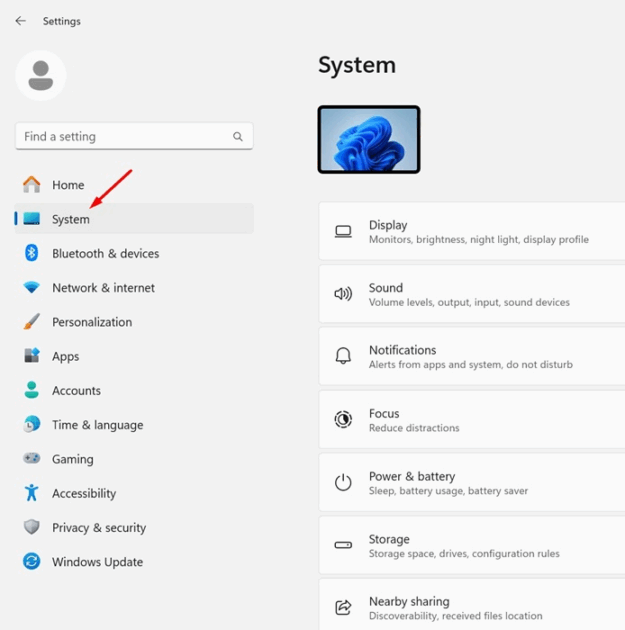The height and width of the screenshot is (630, 625).
Task: Open Privacy & security settings
Action: click(134, 527)
